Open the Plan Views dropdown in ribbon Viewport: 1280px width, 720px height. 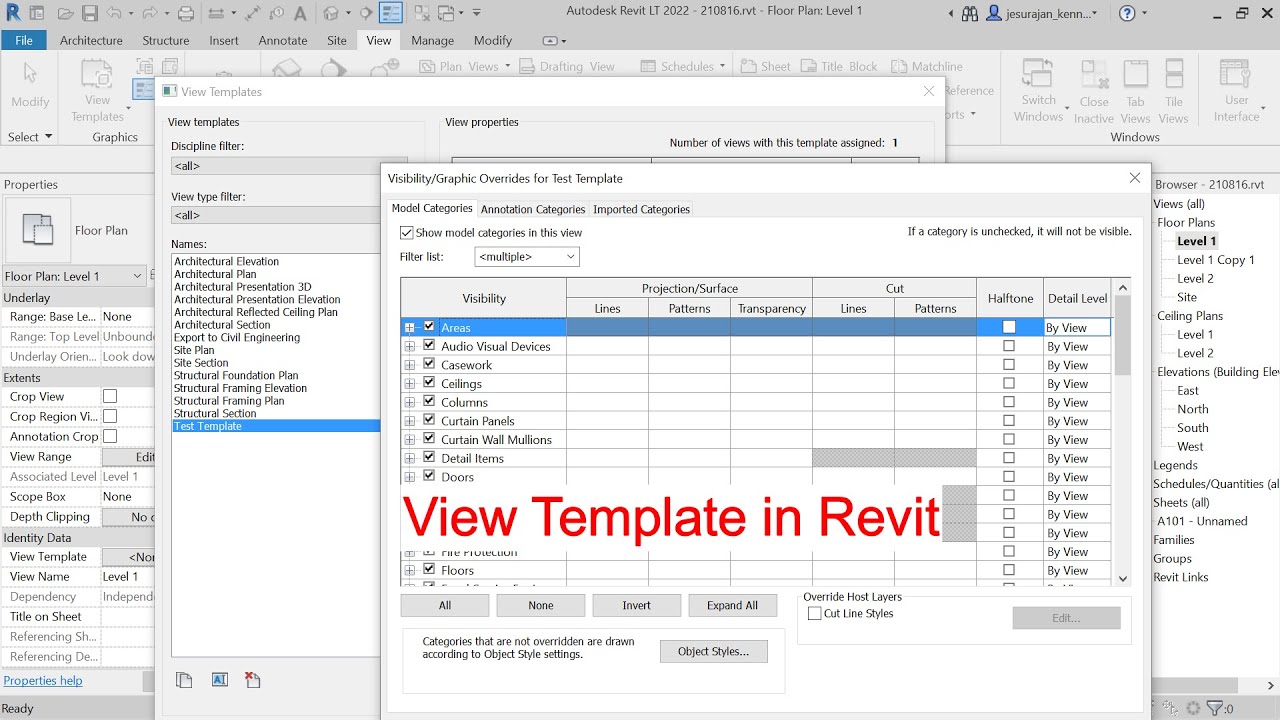466,66
